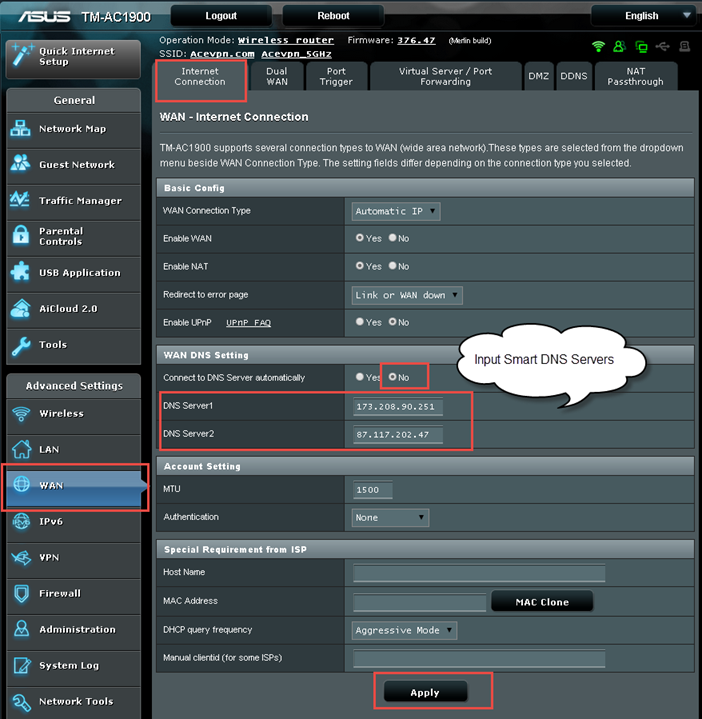Image resolution: width=702 pixels, height=719 pixels.
Task: Click the WAN globe icon
Action: (x=22, y=484)
